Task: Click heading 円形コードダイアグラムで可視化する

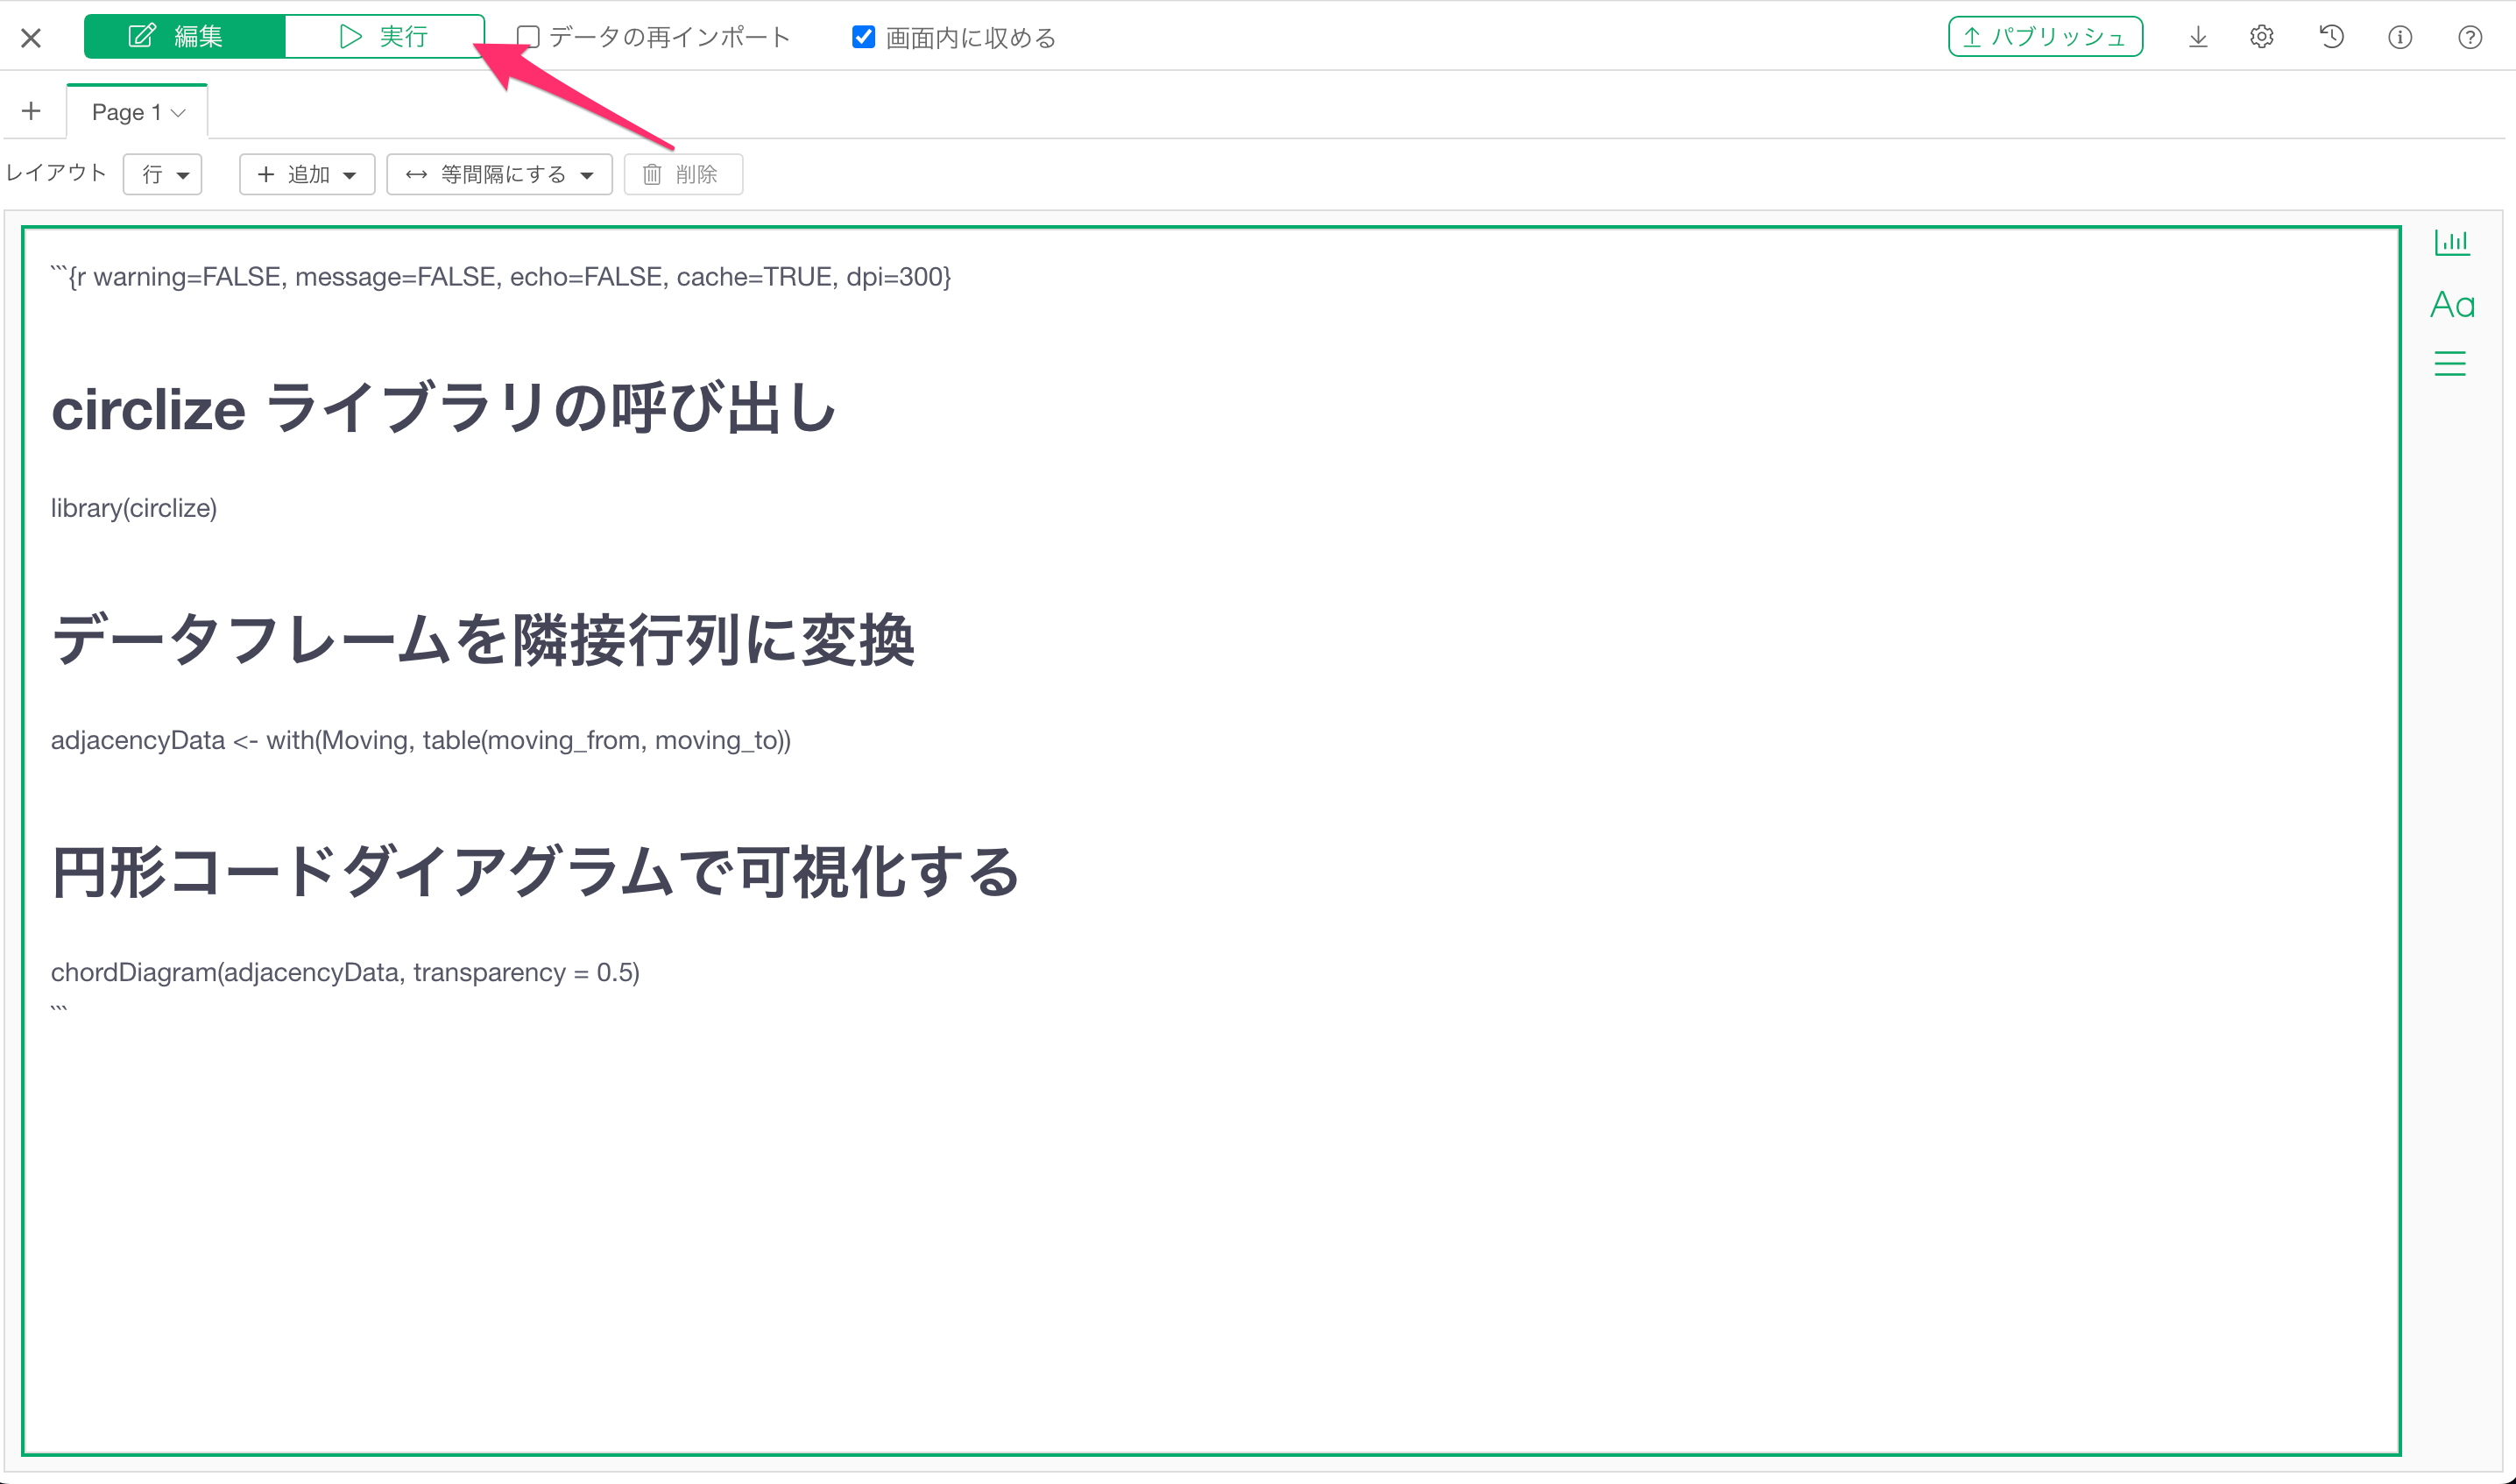Action: tap(535, 872)
